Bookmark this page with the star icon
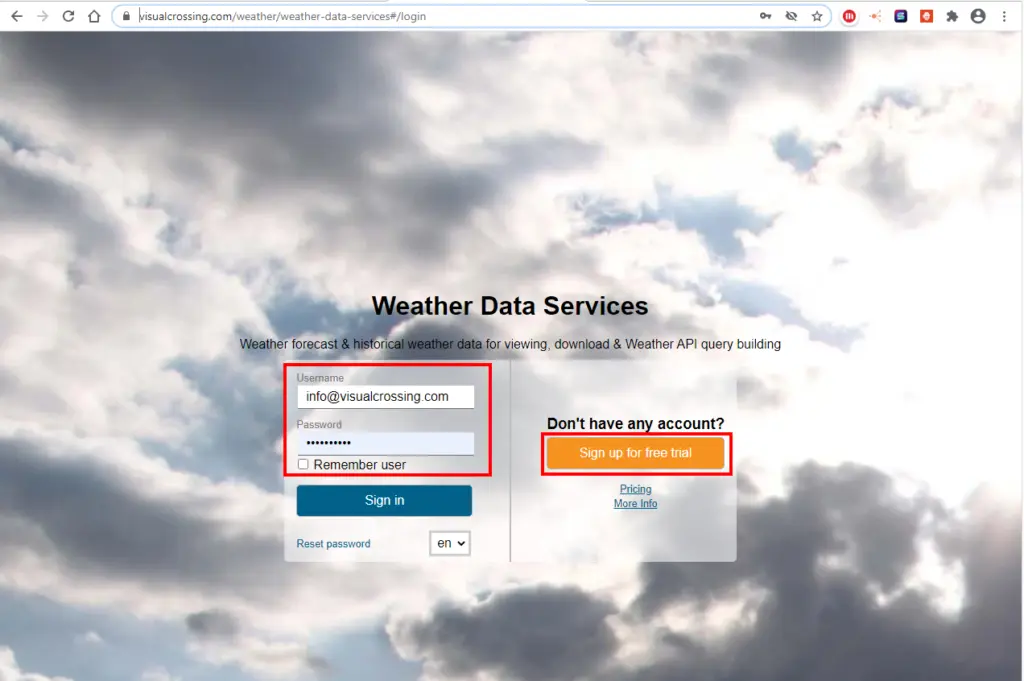Image resolution: width=1024 pixels, height=681 pixels. (x=817, y=16)
